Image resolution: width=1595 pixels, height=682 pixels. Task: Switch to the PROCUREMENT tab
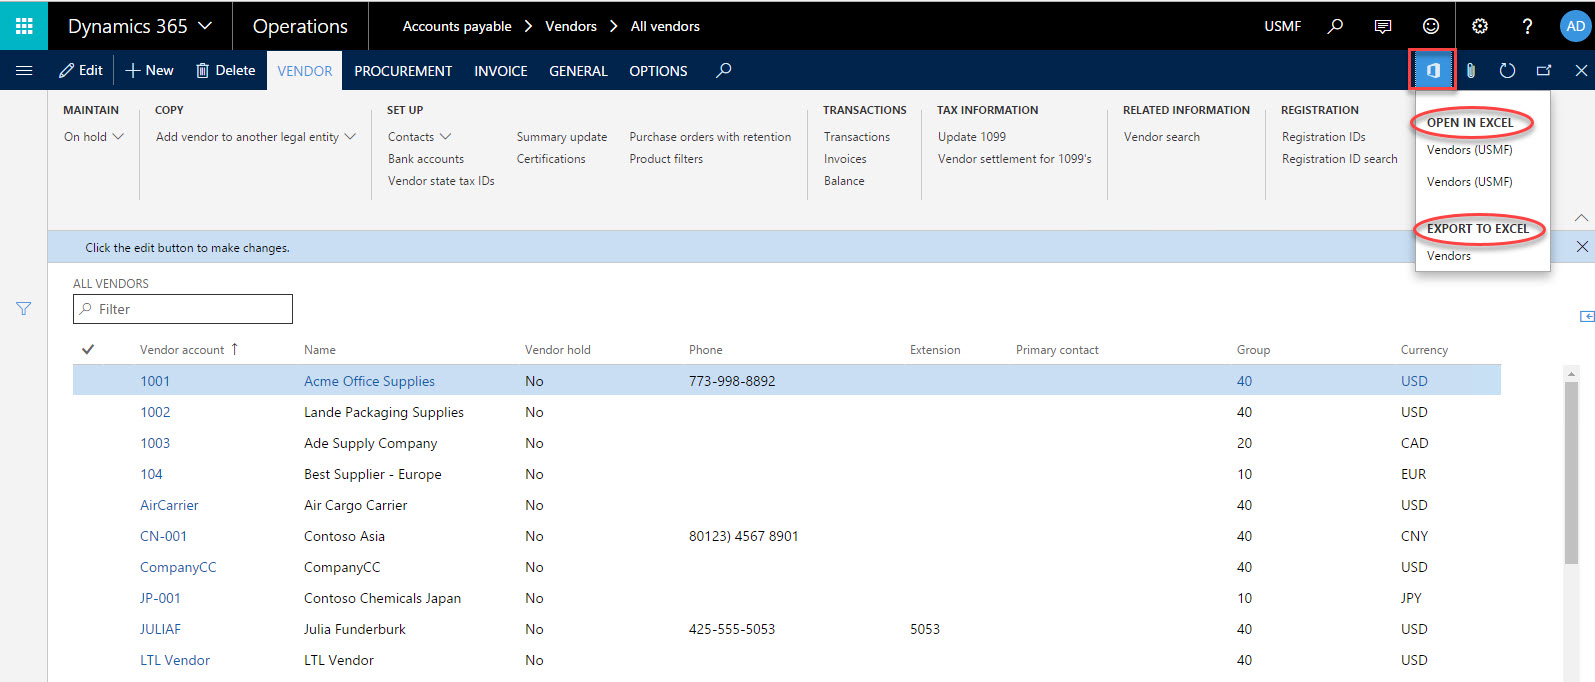pos(403,71)
